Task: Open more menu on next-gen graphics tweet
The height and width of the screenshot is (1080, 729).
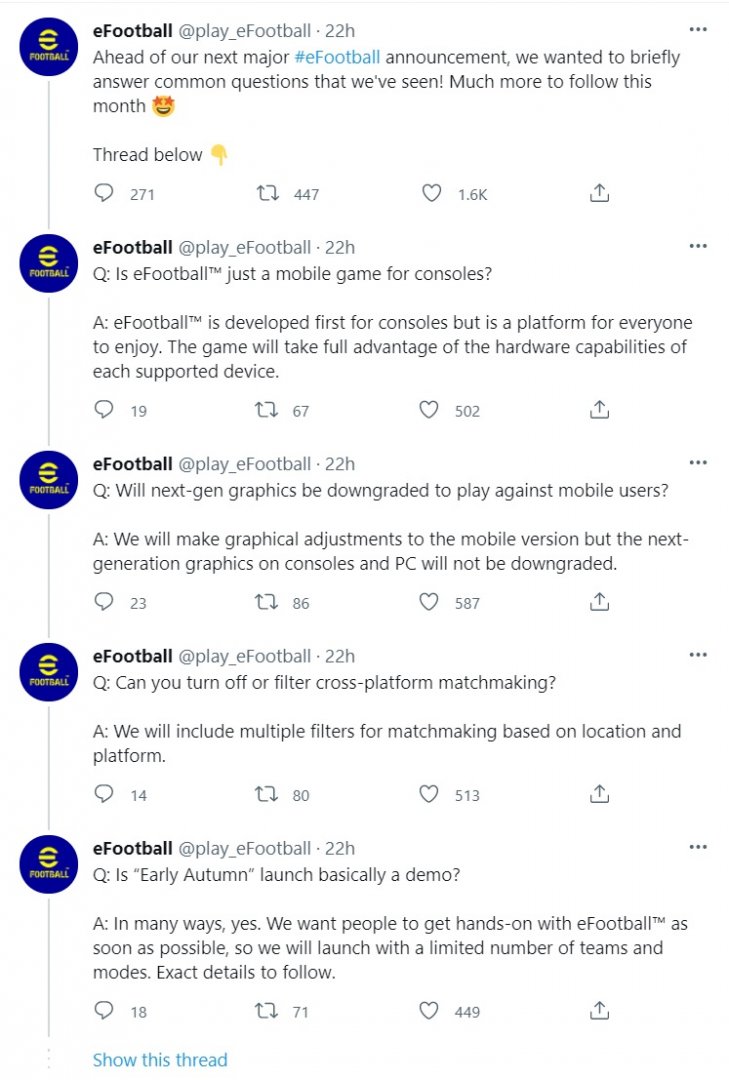Action: point(698,463)
